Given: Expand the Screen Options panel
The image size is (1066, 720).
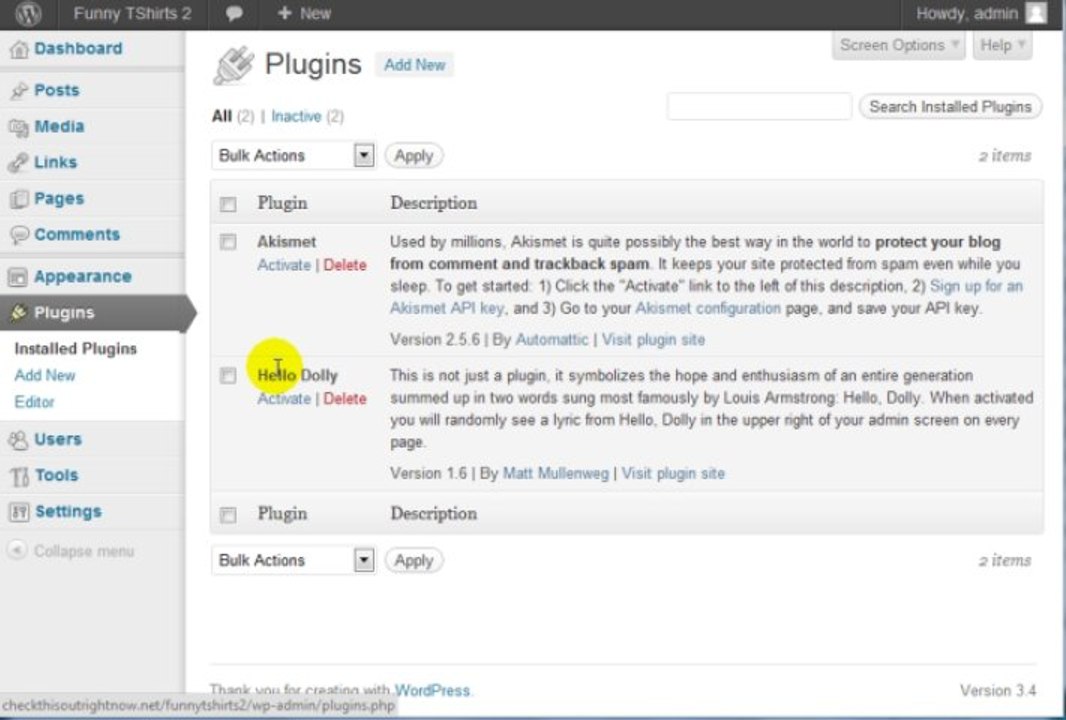Looking at the screenshot, I should [x=898, y=45].
